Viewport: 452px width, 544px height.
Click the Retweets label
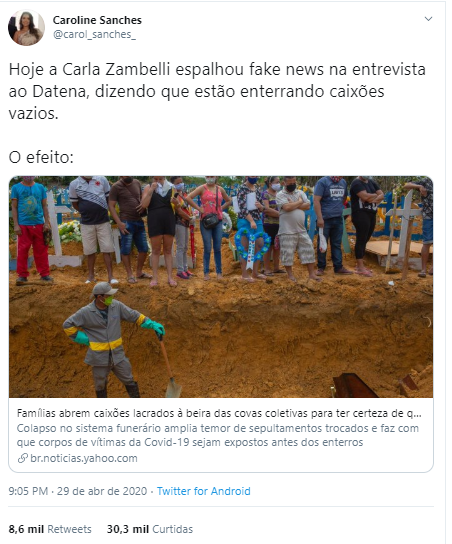[69, 529]
